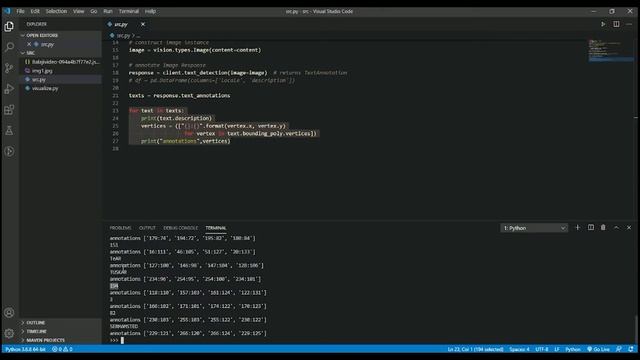Viewport: 640px width, 360px height.
Task: Open the File menu
Action: point(20,11)
